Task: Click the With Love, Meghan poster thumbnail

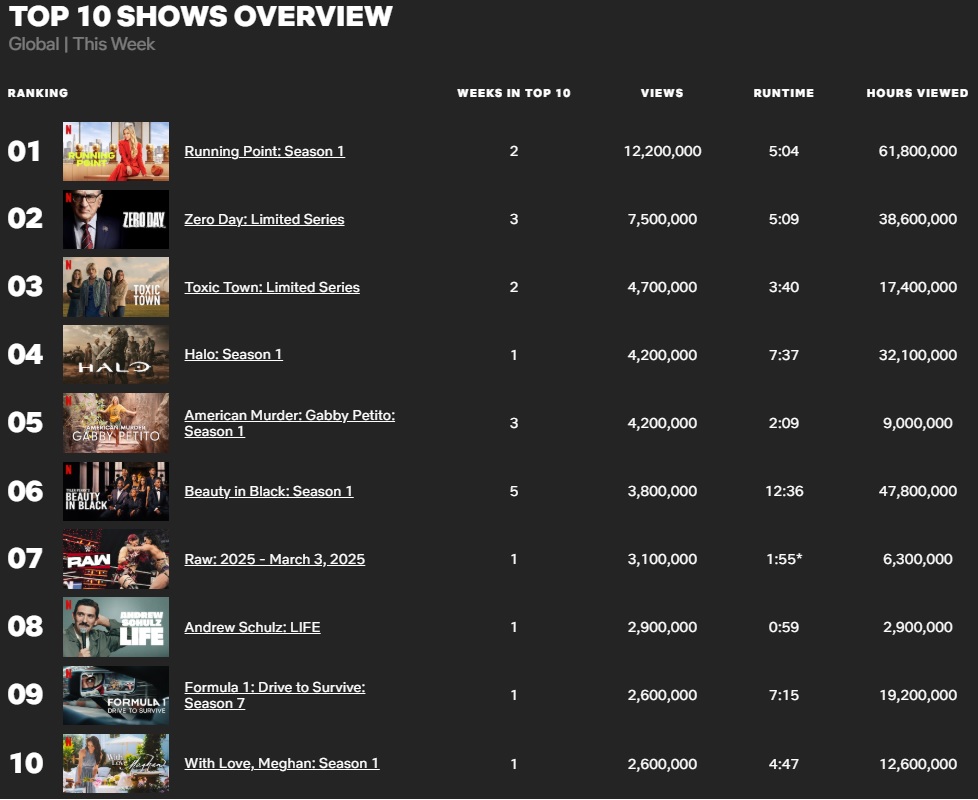Action: [x=116, y=763]
